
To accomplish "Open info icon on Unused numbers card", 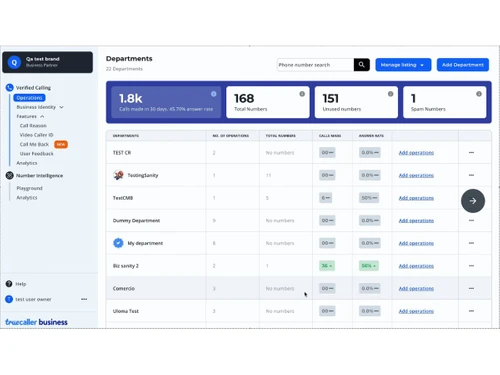I will [390, 94].
